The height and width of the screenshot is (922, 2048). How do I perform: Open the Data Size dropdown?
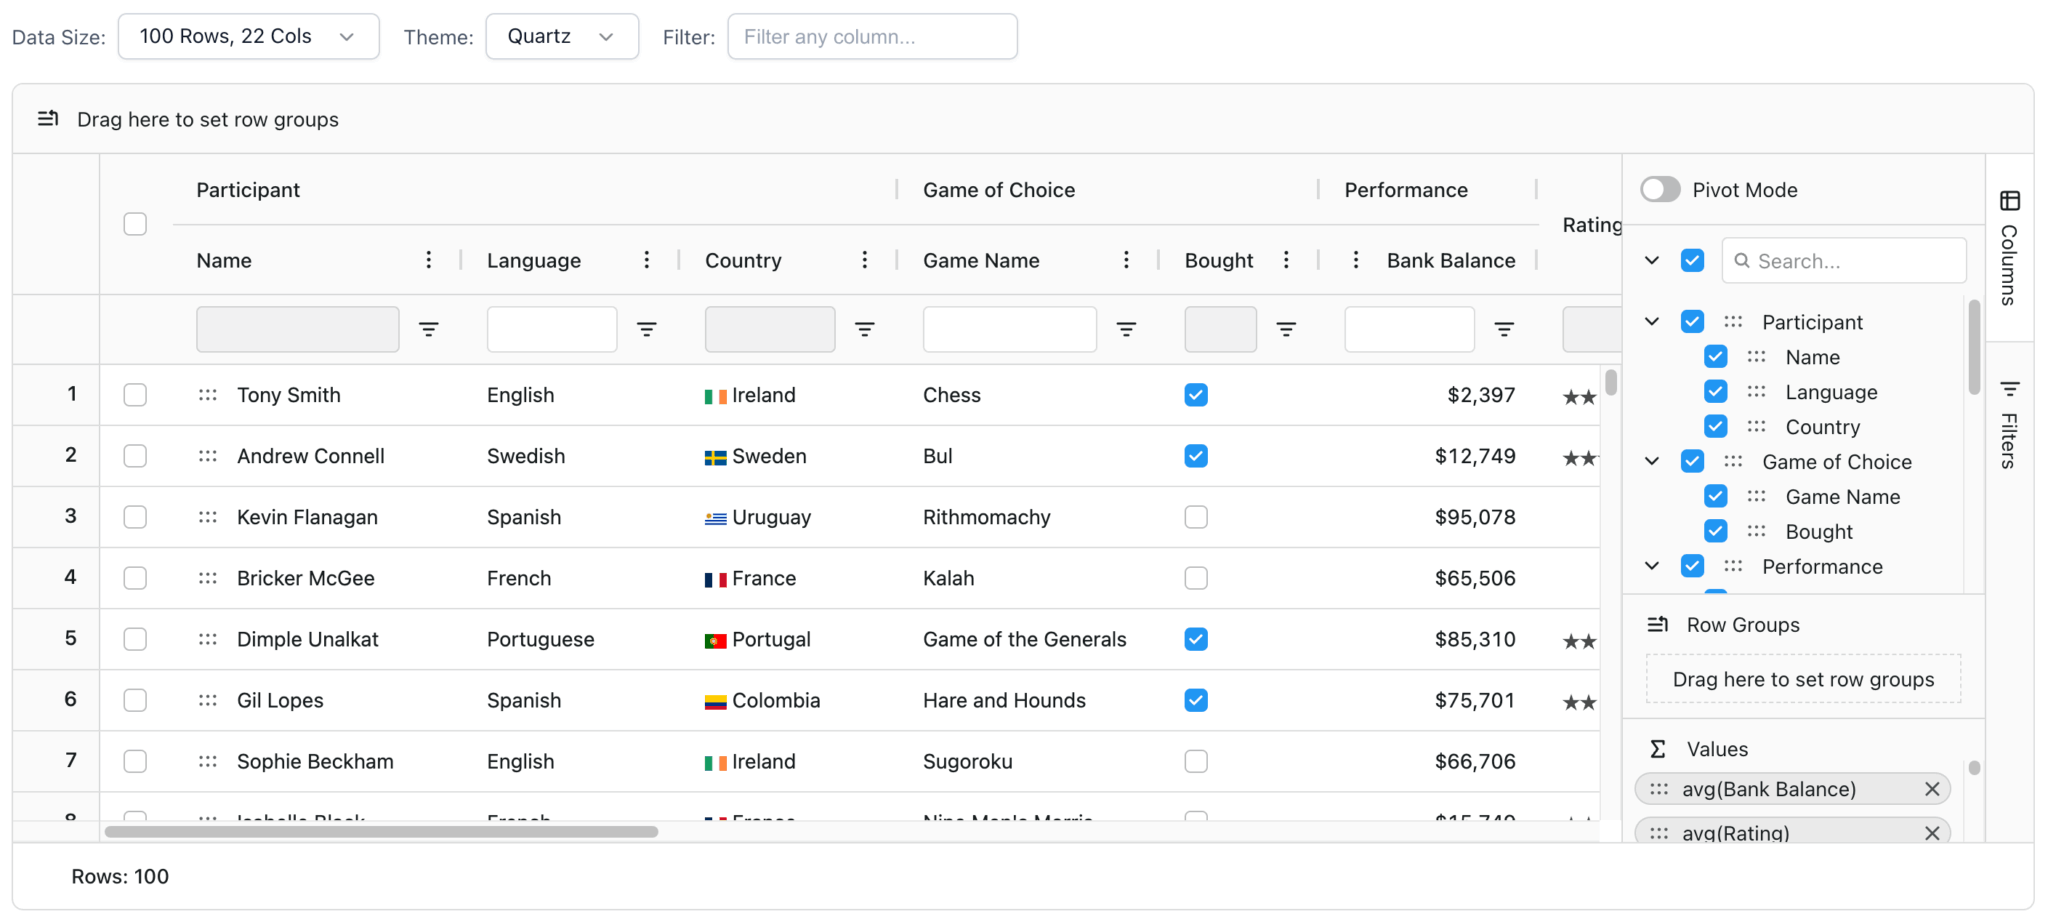pos(248,37)
